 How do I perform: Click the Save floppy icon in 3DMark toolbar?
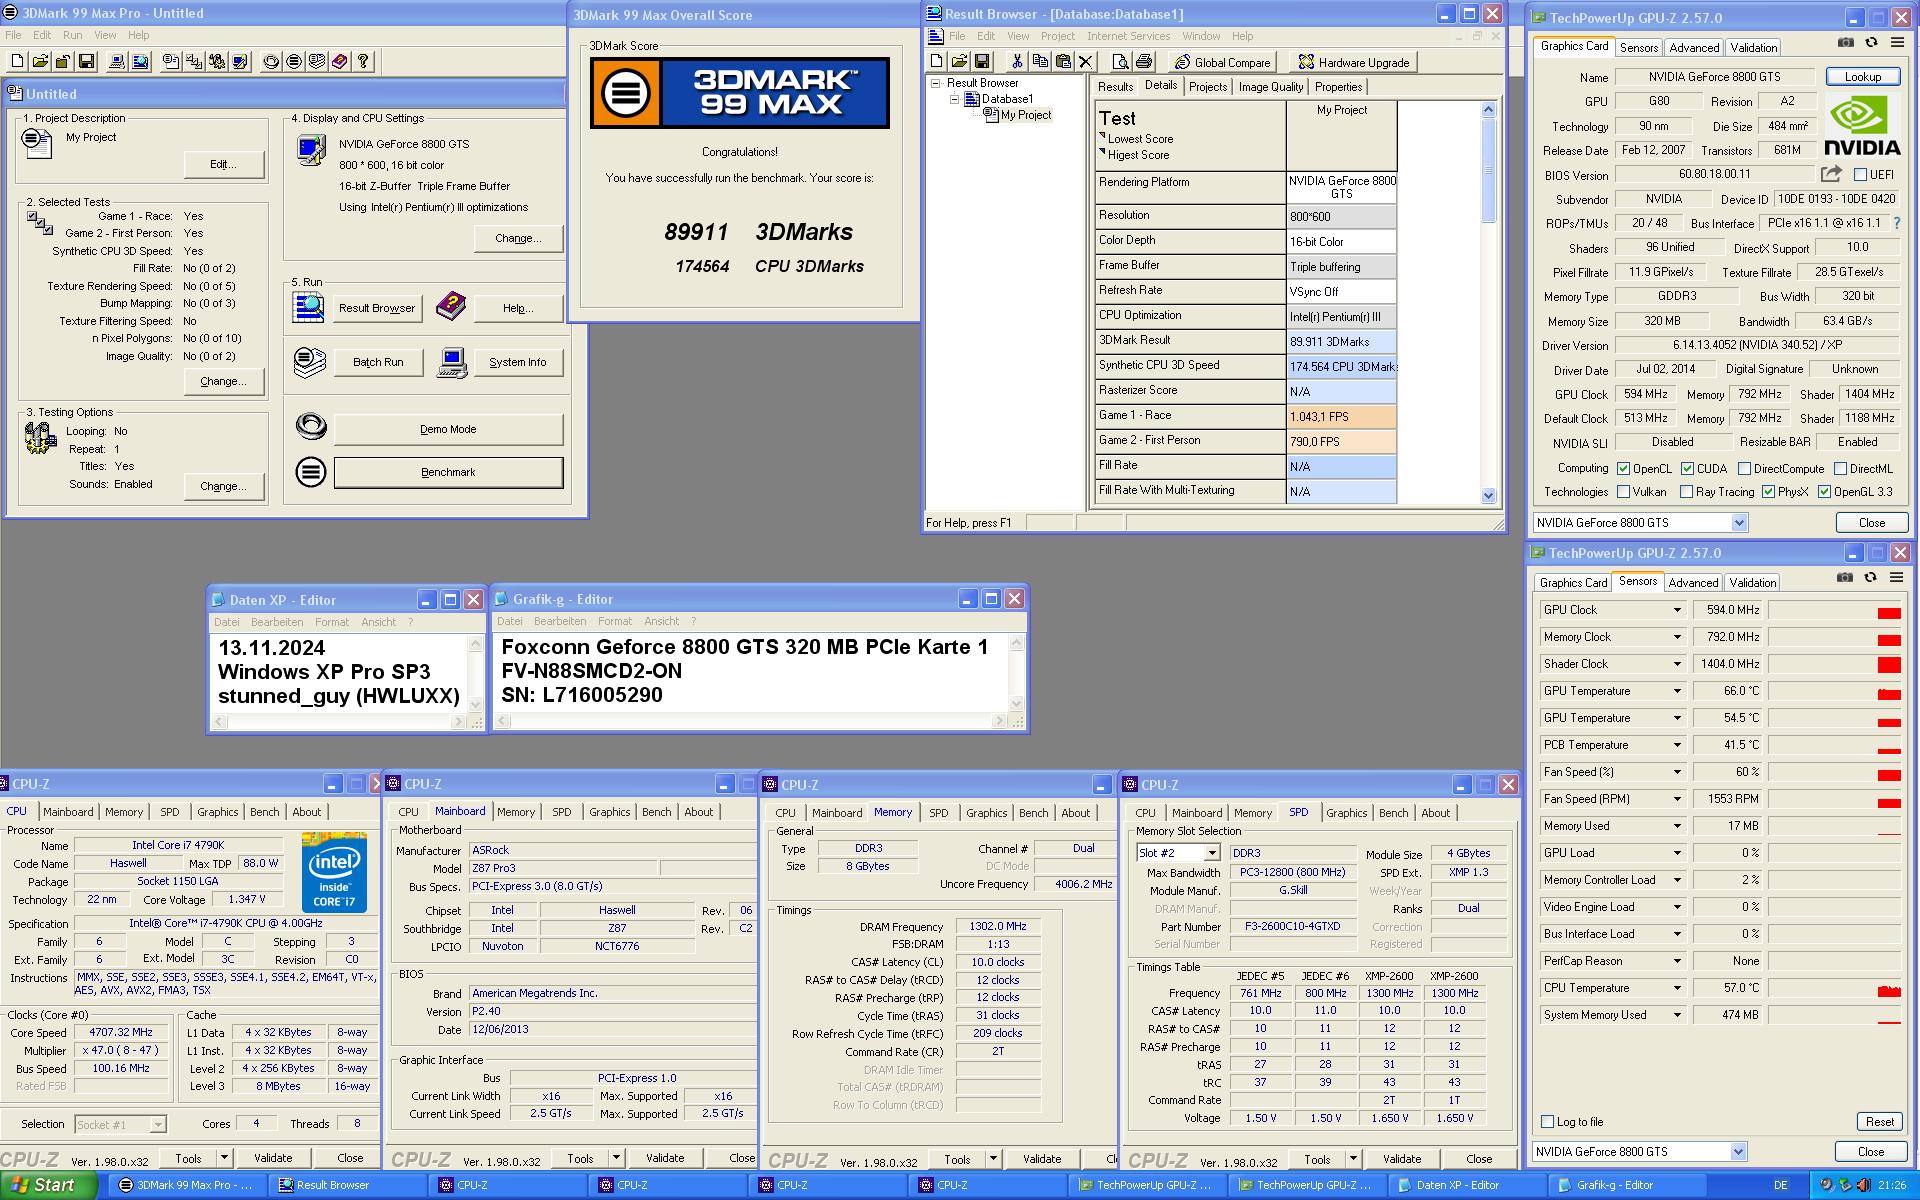click(87, 61)
